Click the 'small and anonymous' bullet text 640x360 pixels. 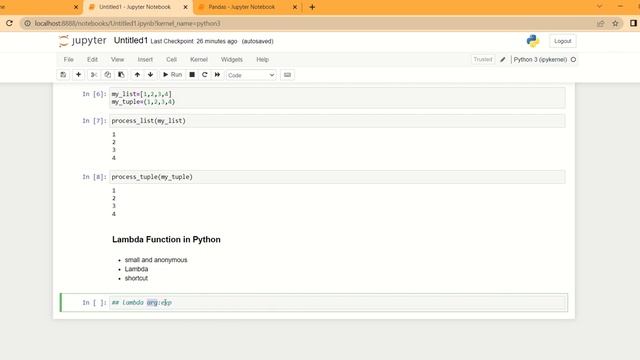click(156, 260)
